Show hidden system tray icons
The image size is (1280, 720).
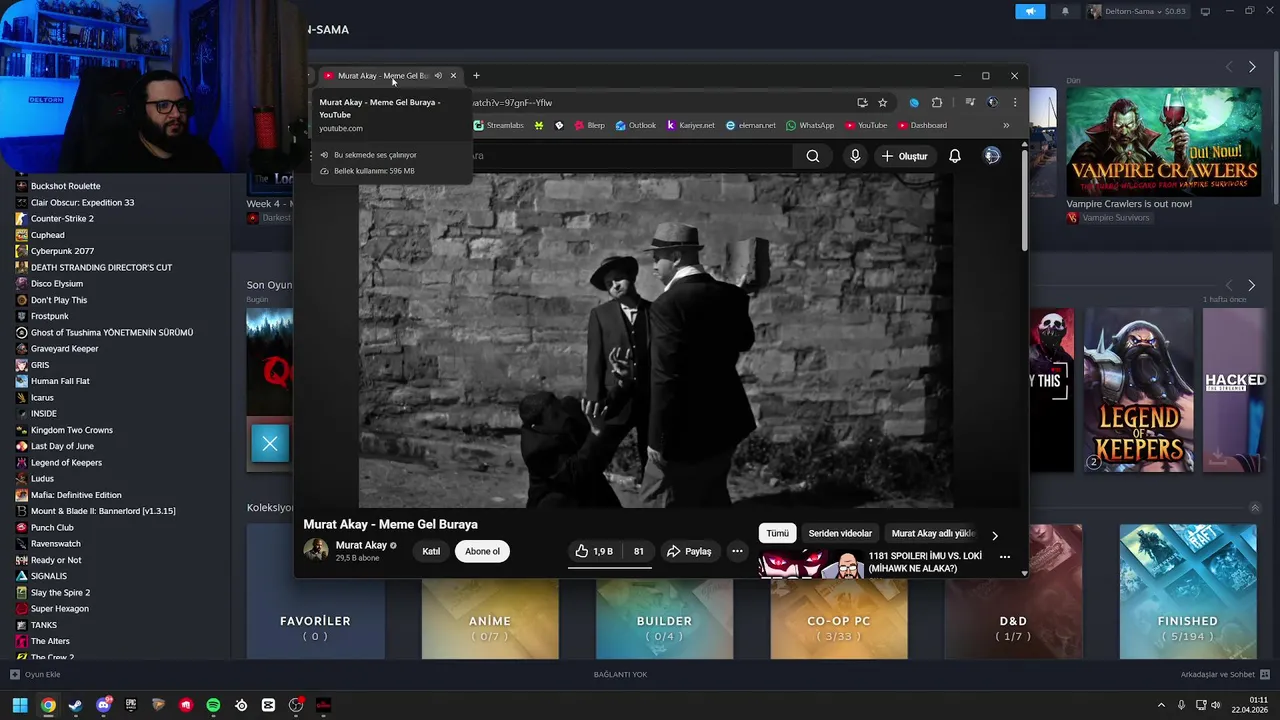click(1161, 705)
